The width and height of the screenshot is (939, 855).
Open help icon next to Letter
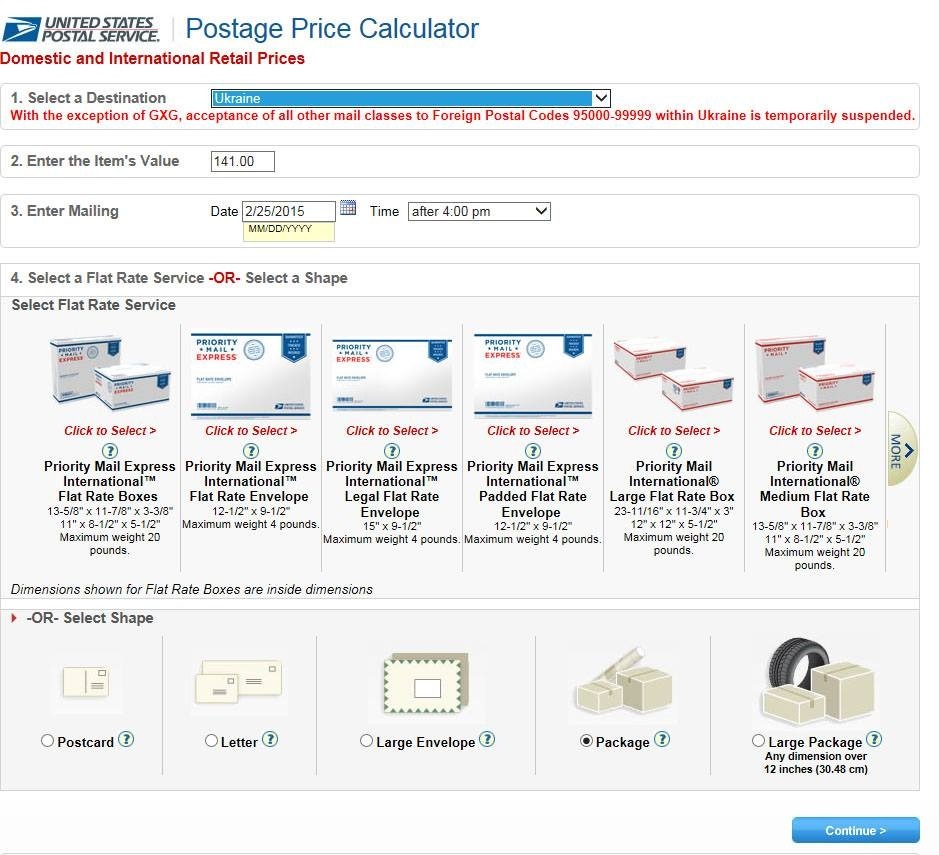click(270, 740)
